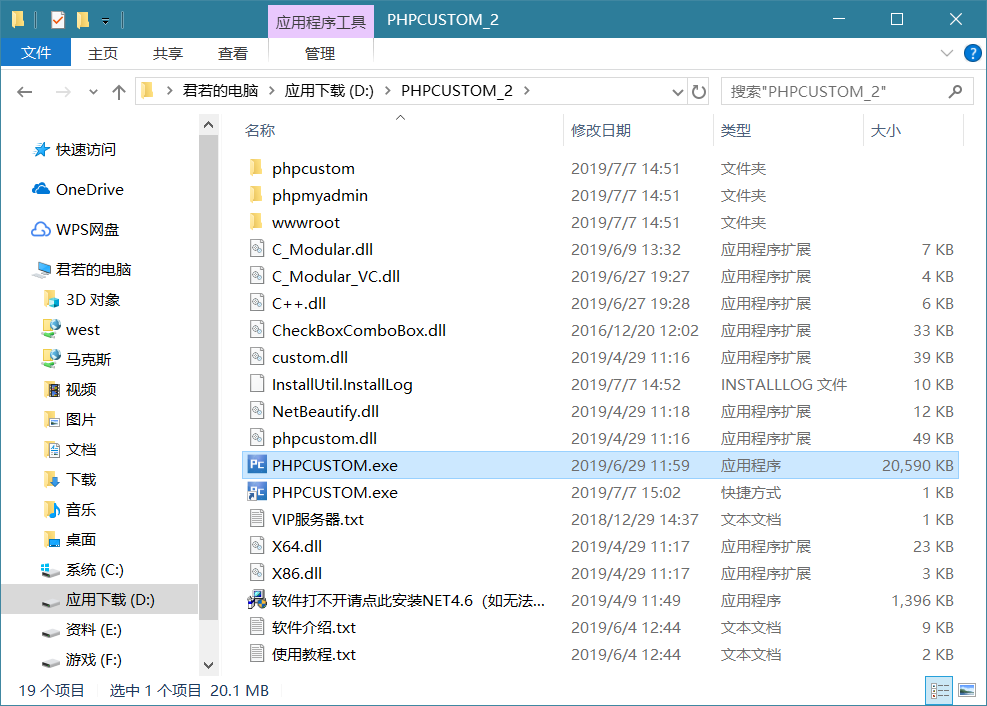Switch to the 主页 ribbon tab
The width and height of the screenshot is (987, 706).
tap(103, 53)
